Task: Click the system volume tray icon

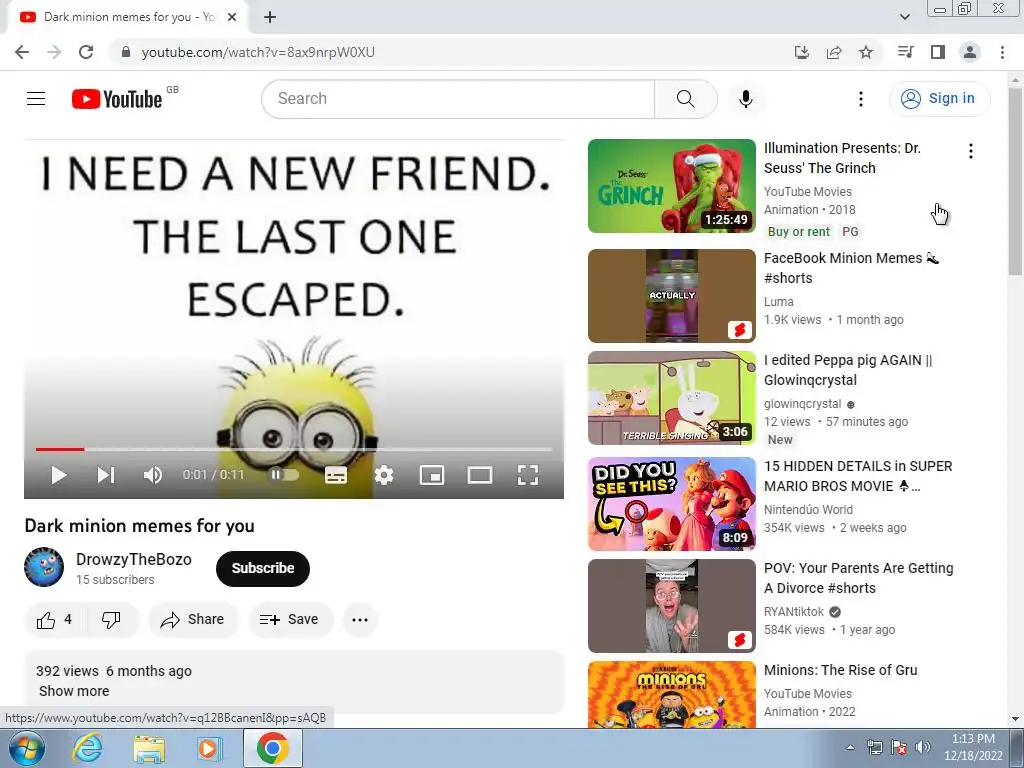Action: [923, 748]
